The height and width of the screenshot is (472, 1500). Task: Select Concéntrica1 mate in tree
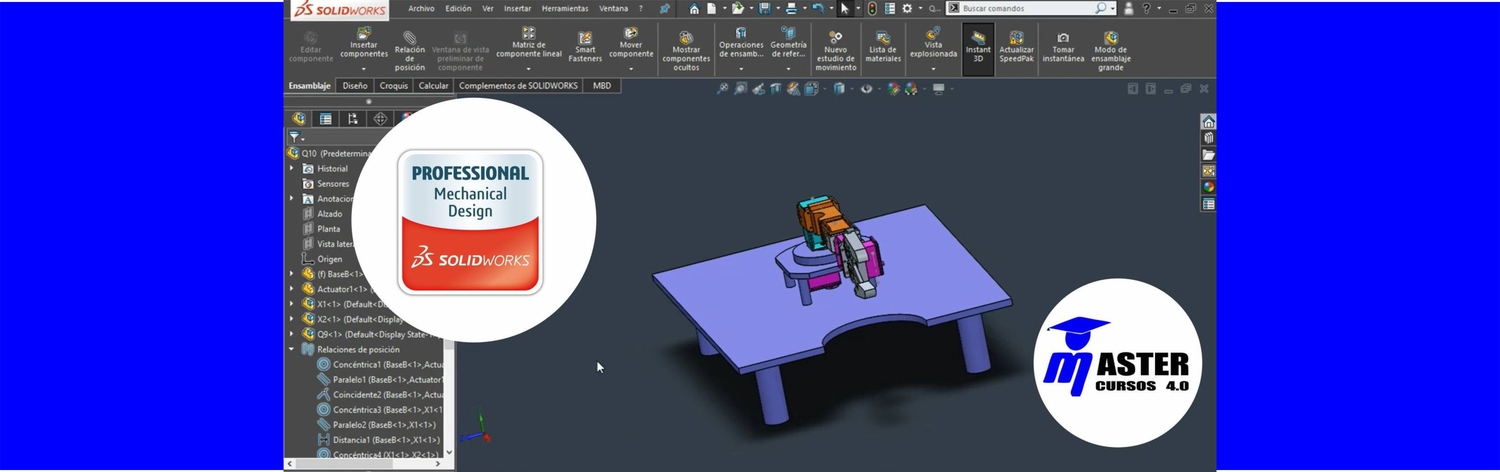(x=381, y=364)
